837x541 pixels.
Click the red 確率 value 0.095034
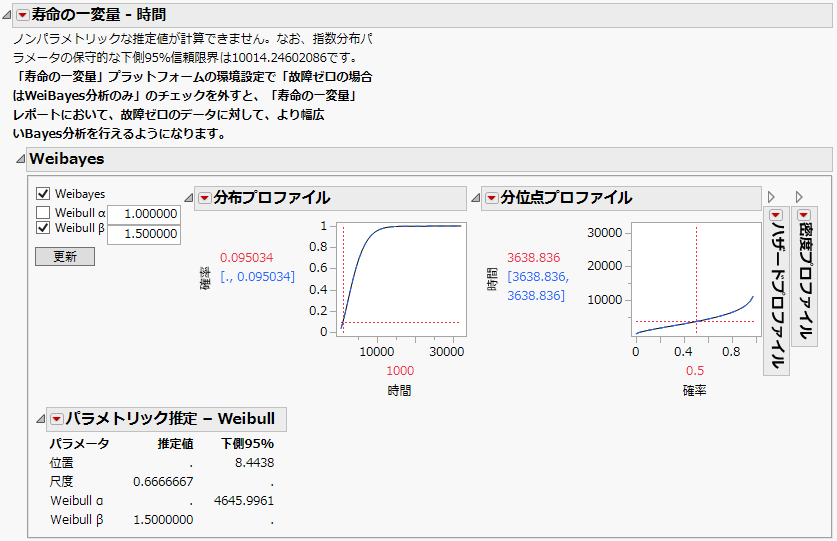(x=247, y=258)
